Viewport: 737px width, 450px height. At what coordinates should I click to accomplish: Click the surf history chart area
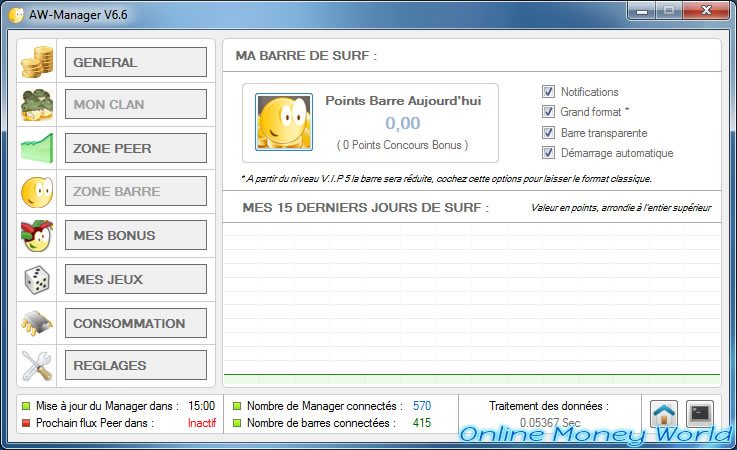(x=472, y=304)
